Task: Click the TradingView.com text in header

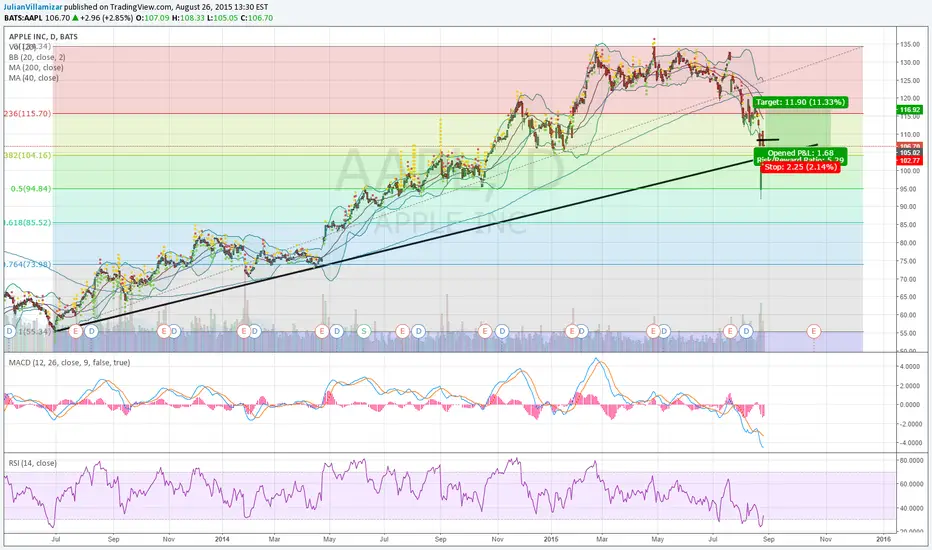Action: [141, 7]
